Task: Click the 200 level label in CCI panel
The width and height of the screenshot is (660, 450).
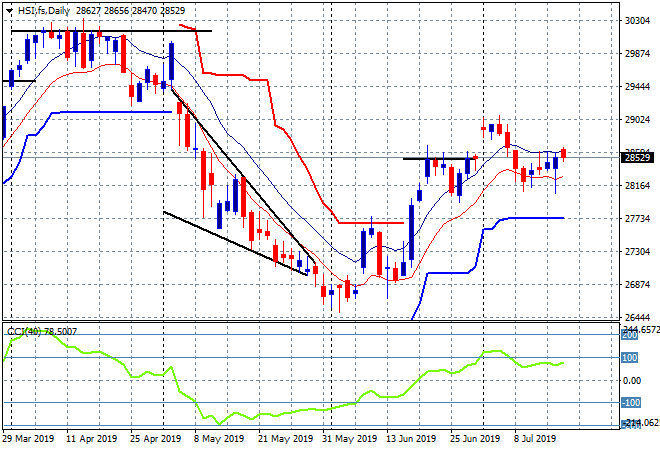Action: [x=630, y=335]
